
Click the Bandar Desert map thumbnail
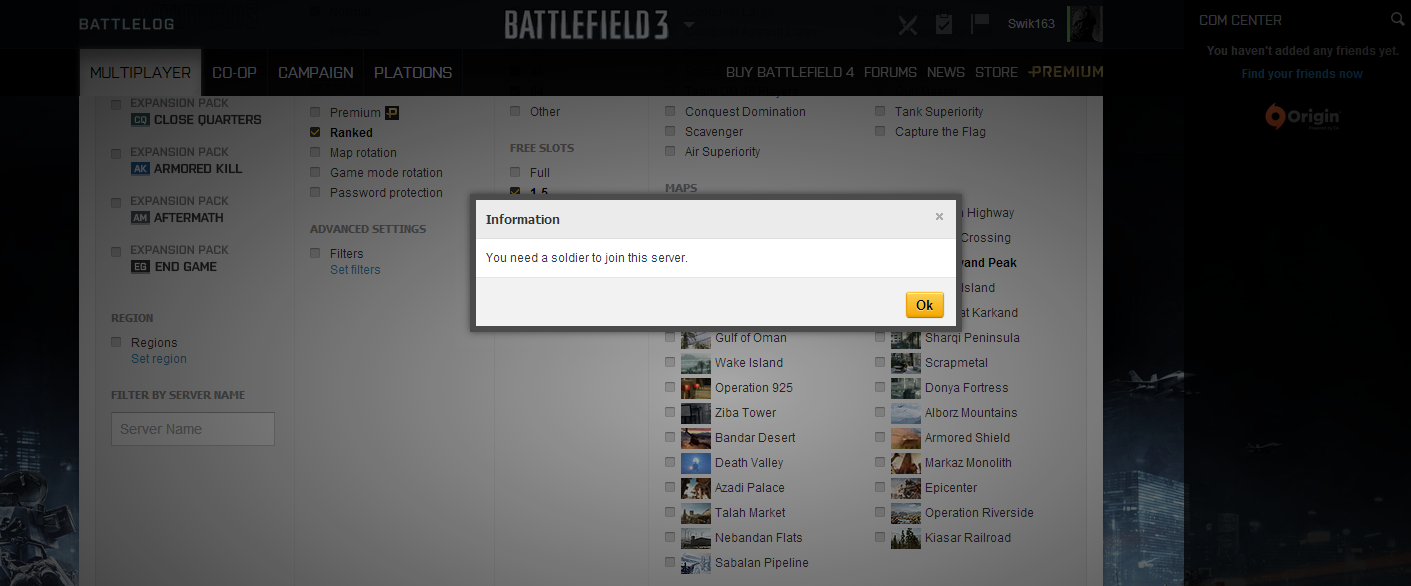point(696,438)
